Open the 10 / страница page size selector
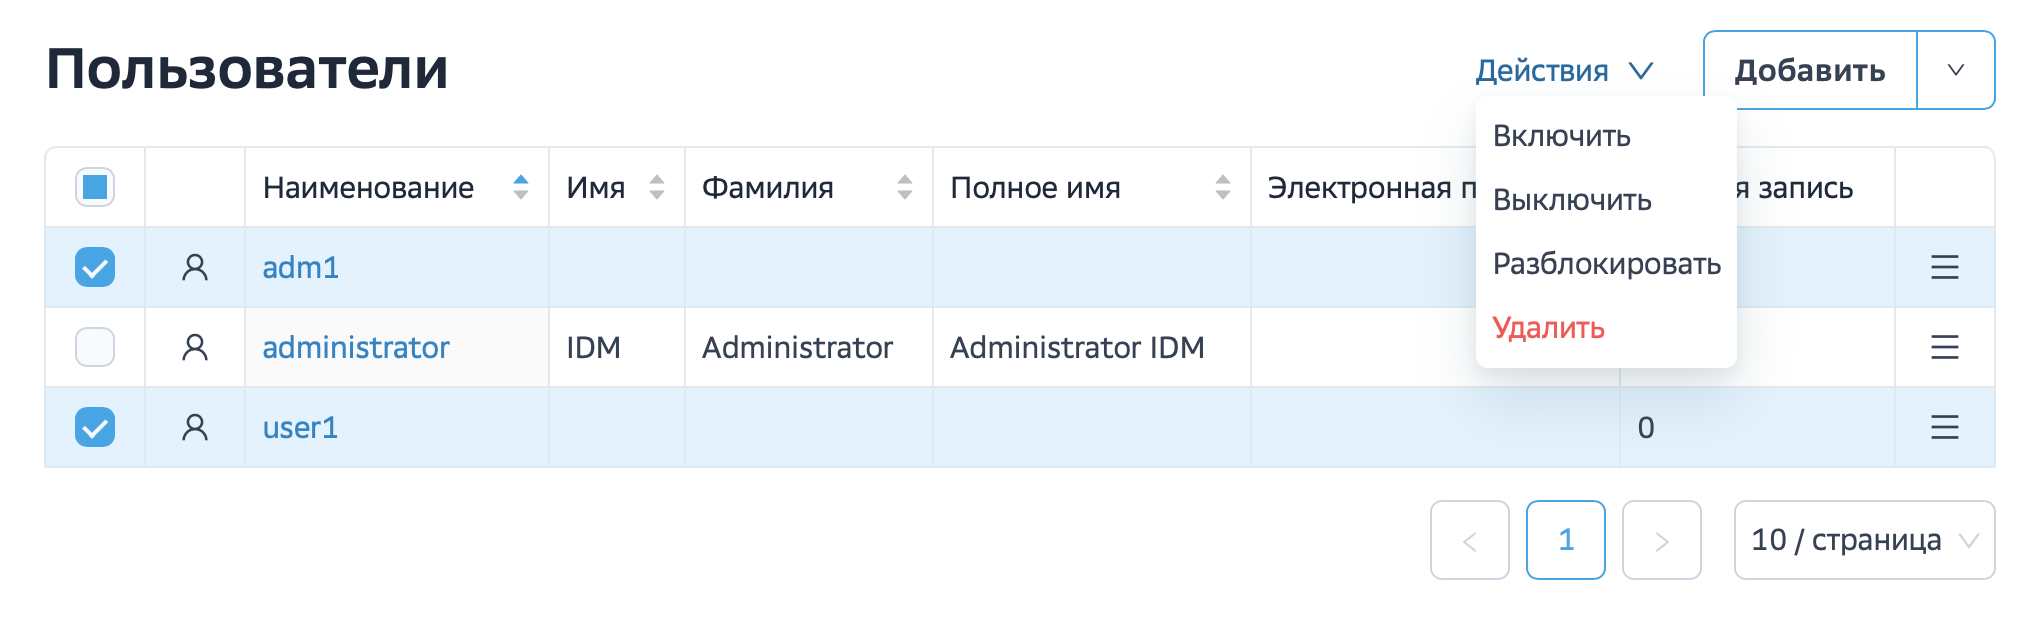Image resolution: width=2028 pixels, height=636 pixels. pos(1864,540)
